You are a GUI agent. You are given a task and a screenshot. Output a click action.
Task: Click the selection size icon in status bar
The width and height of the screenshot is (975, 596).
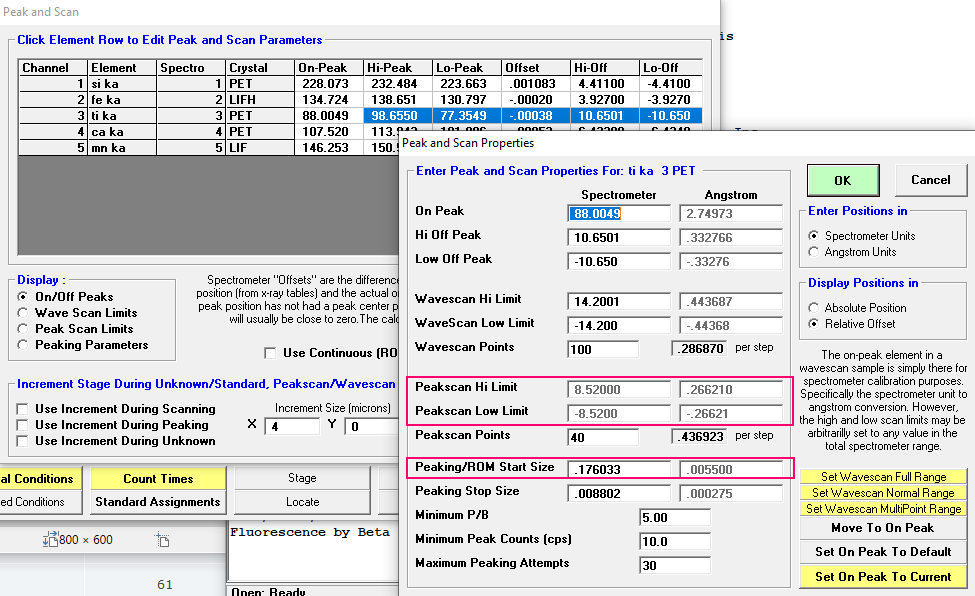pos(163,540)
